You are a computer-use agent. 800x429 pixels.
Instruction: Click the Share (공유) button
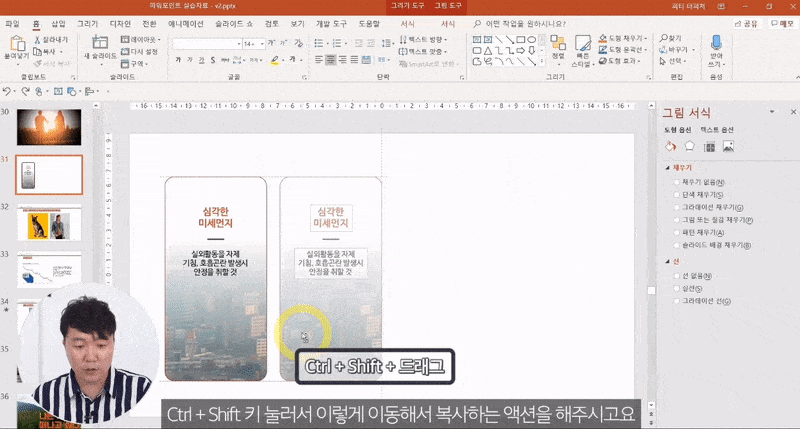(x=746, y=24)
